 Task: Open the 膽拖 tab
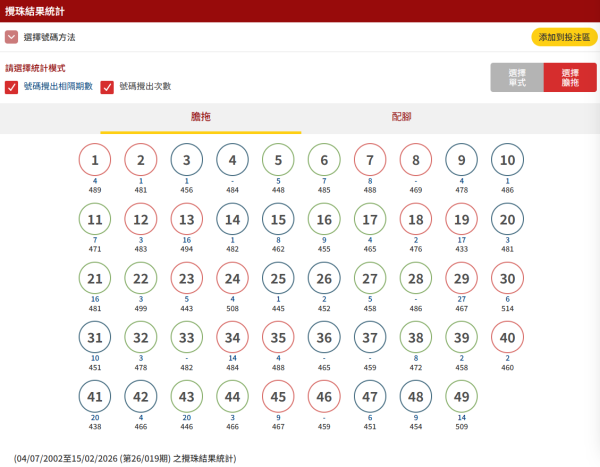tap(200, 117)
